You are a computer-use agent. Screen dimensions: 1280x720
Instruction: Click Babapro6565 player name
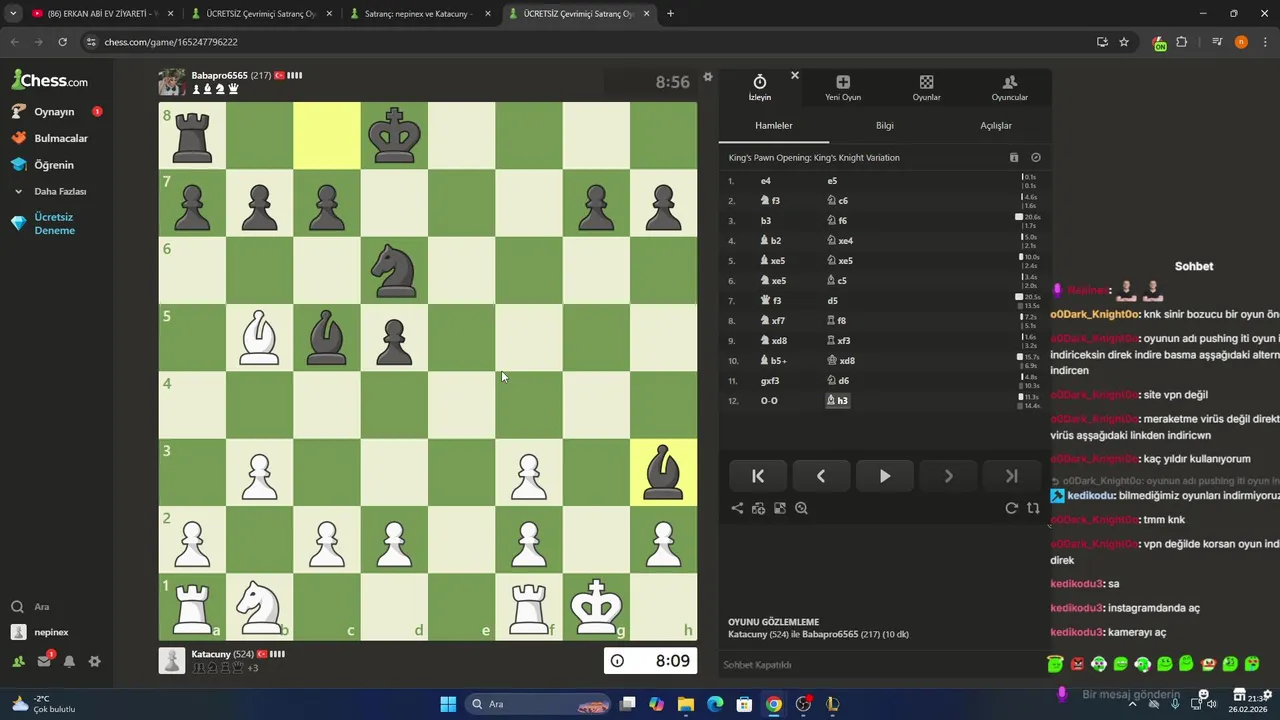tap(219, 76)
